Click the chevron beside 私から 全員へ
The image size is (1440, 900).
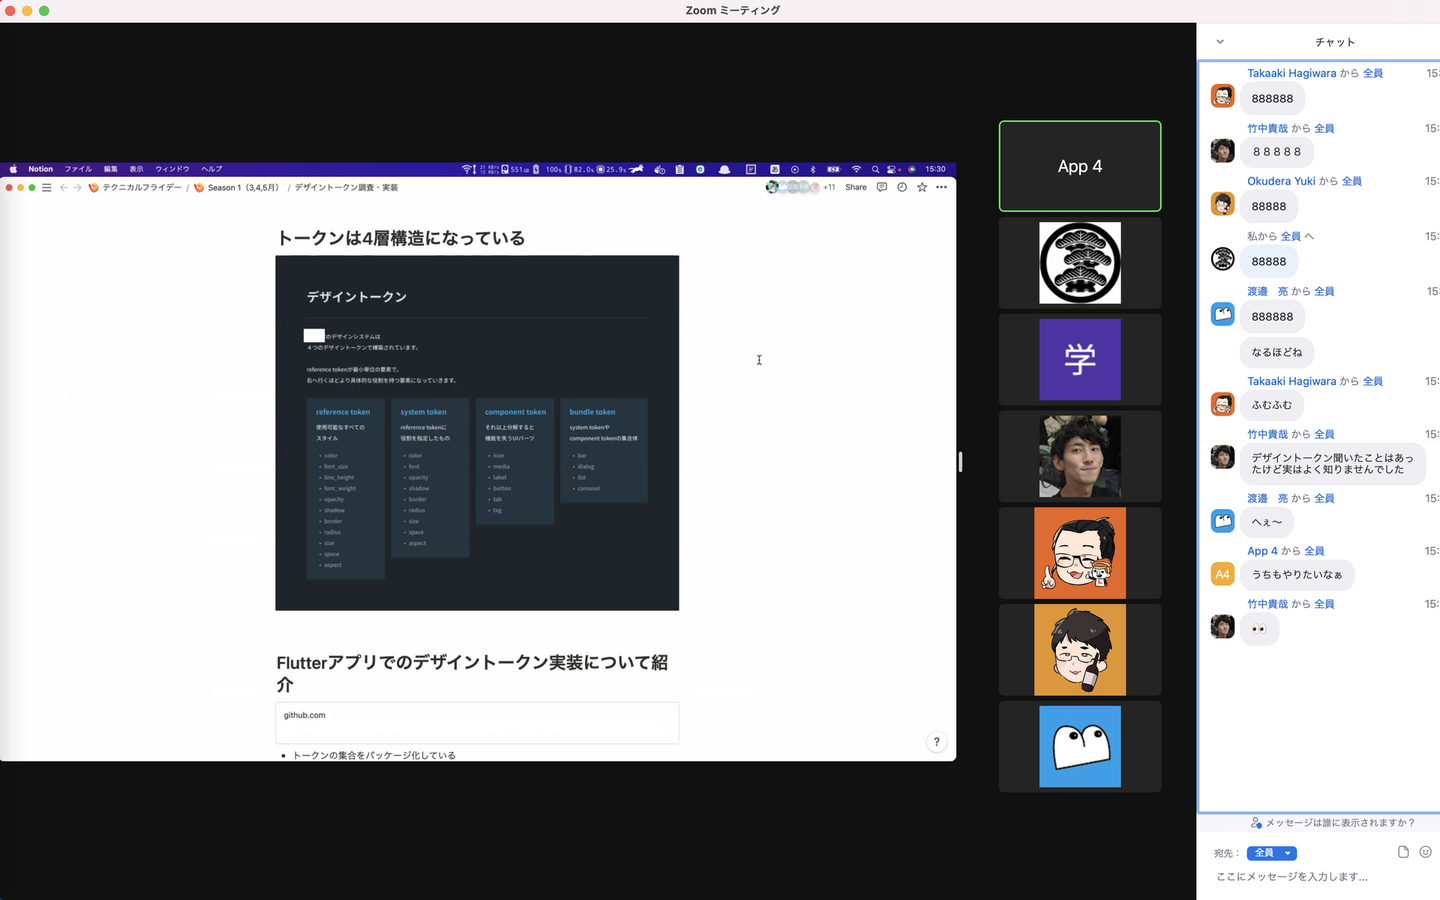coord(1309,236)
